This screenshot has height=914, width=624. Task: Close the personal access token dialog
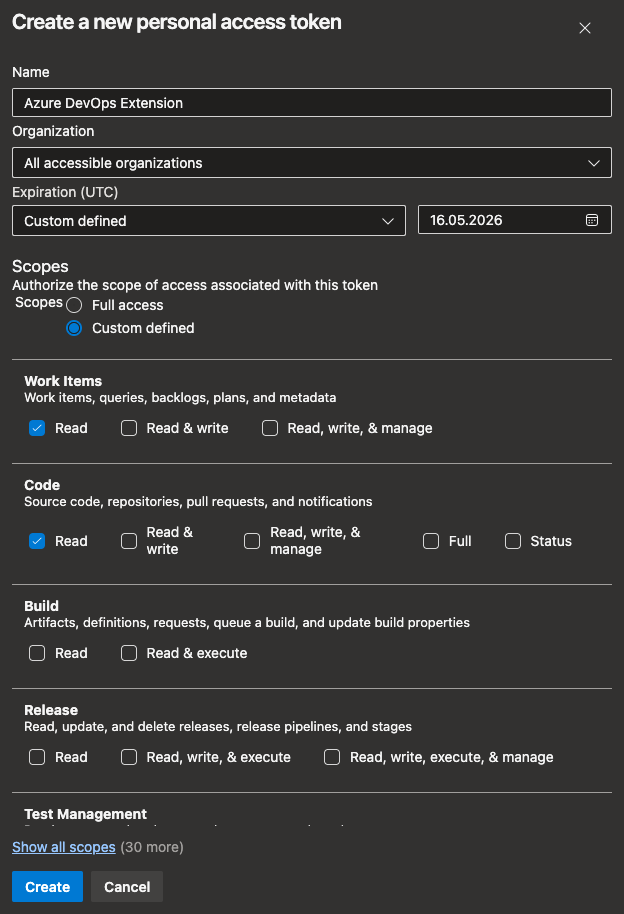point(584,28)
